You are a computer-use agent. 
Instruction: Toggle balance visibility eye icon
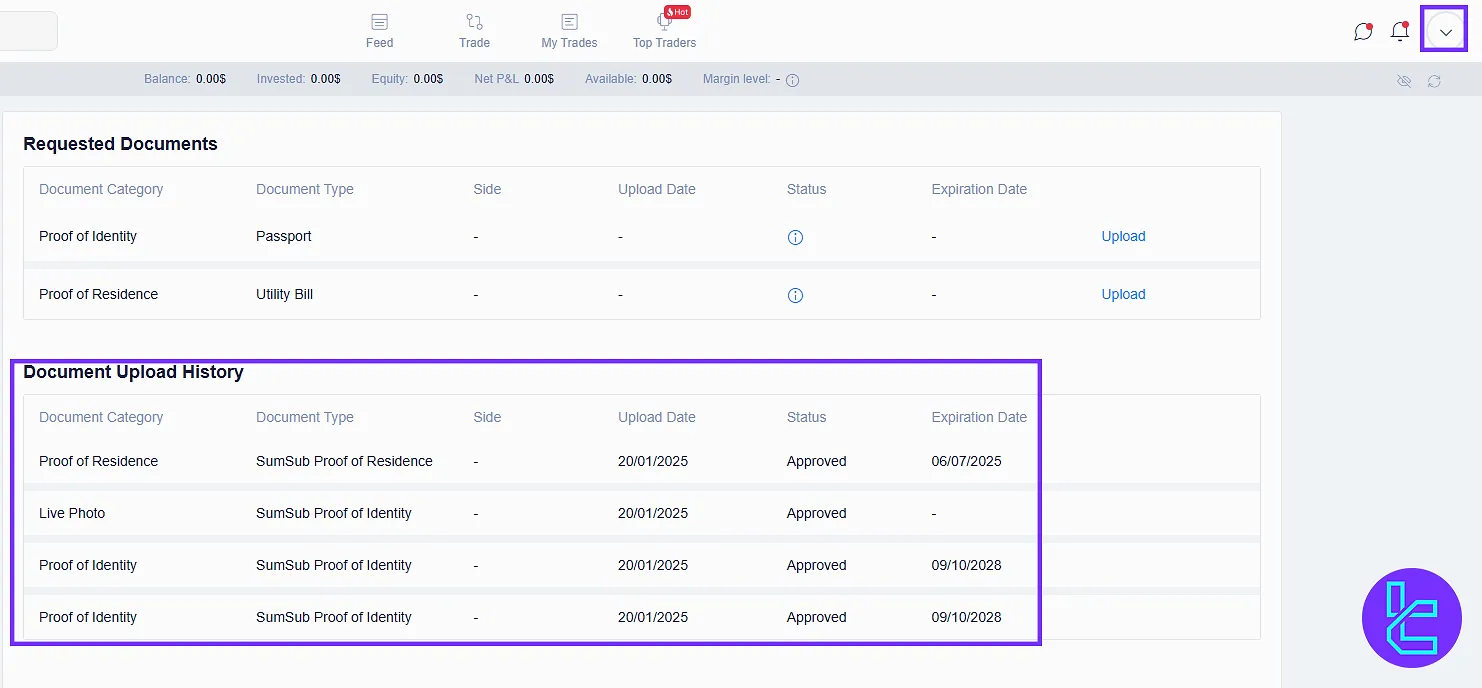1404,81
